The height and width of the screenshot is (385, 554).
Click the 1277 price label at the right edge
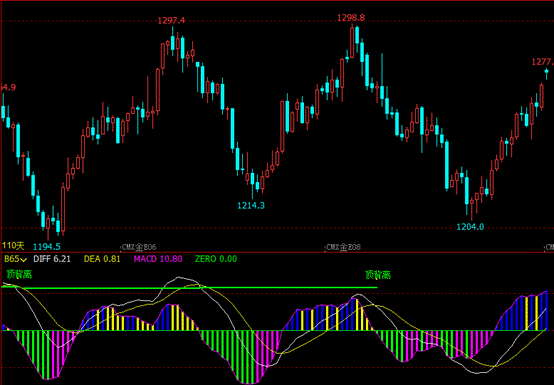pos(543,62)
